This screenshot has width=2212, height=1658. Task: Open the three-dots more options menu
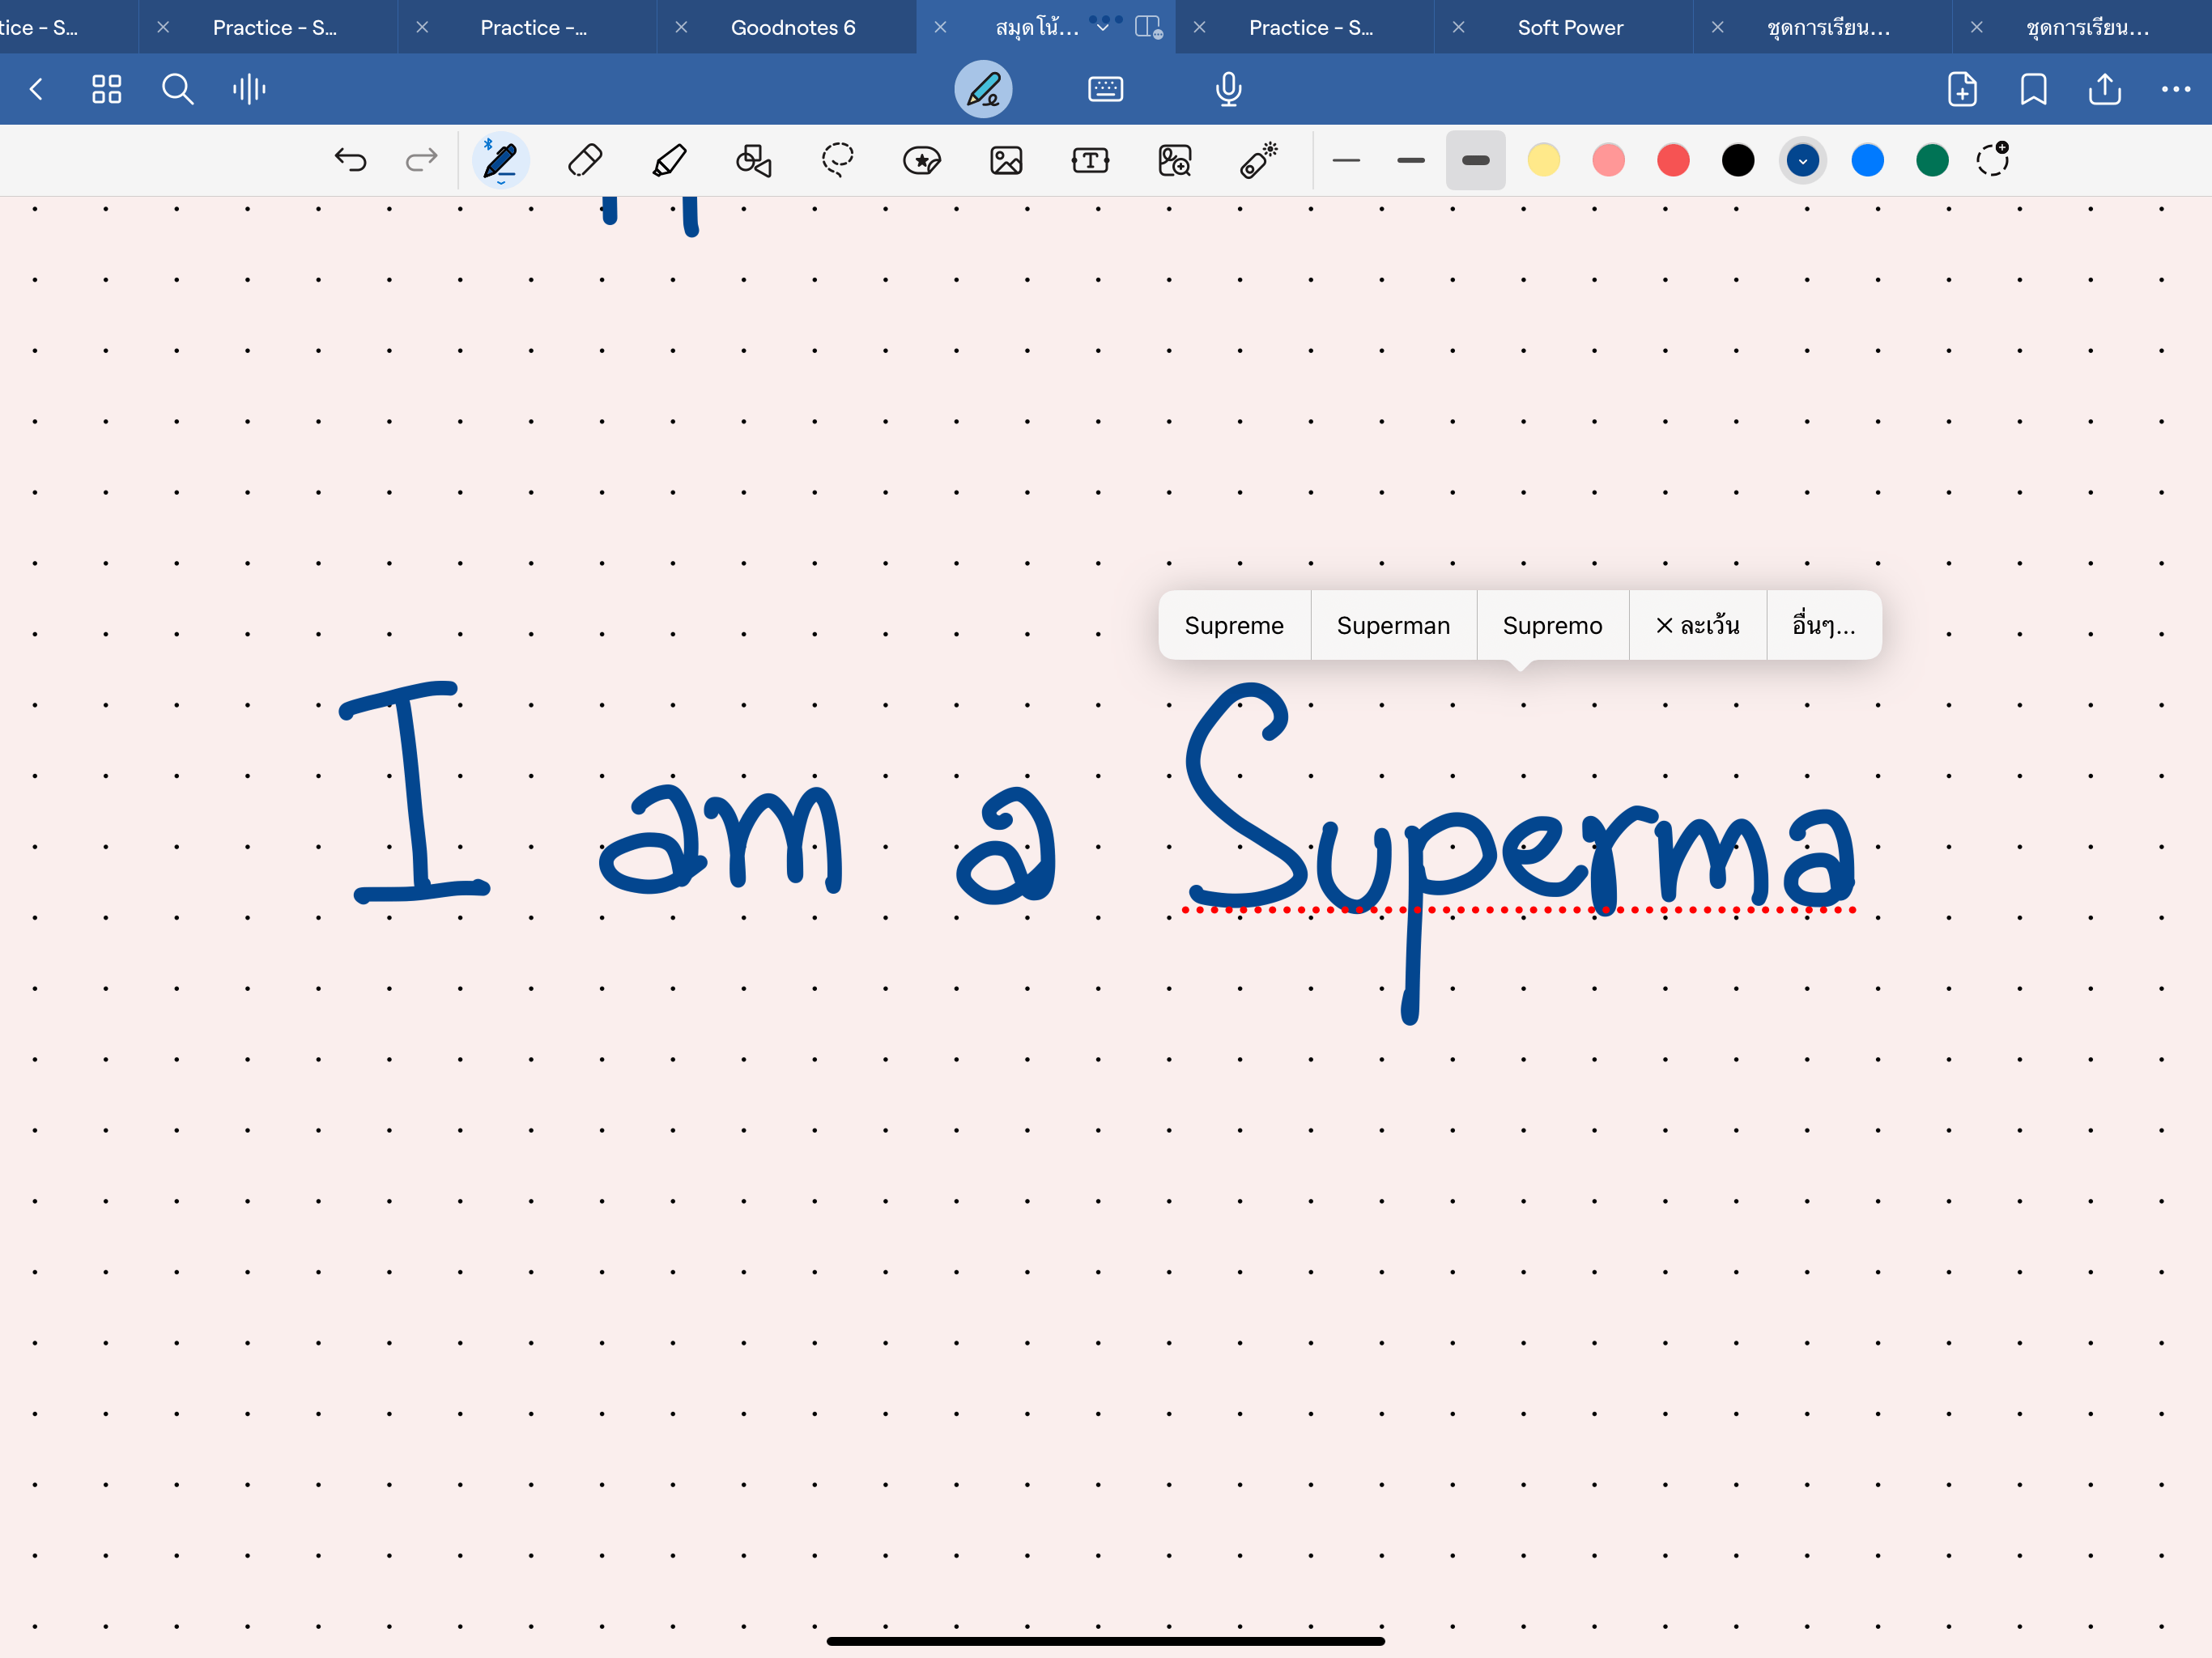2175,90
